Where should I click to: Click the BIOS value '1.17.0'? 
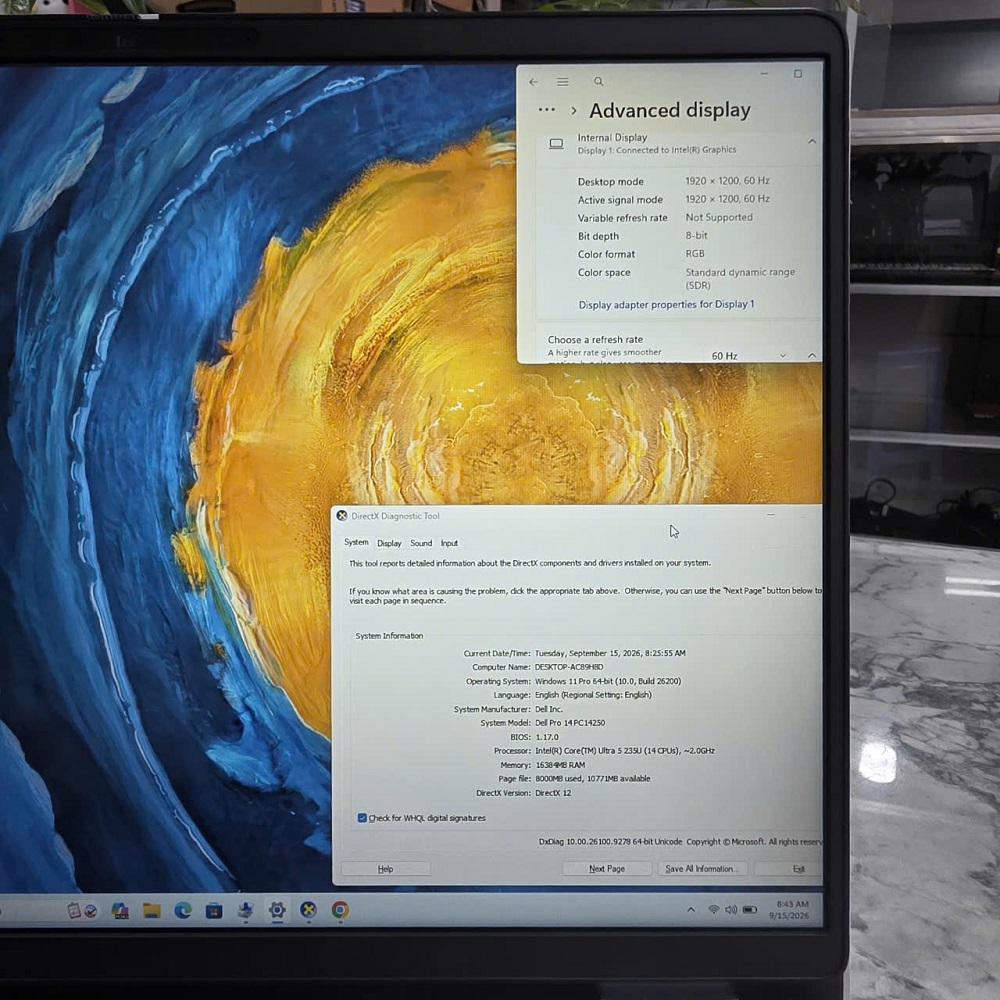click(x=547, y=737)
